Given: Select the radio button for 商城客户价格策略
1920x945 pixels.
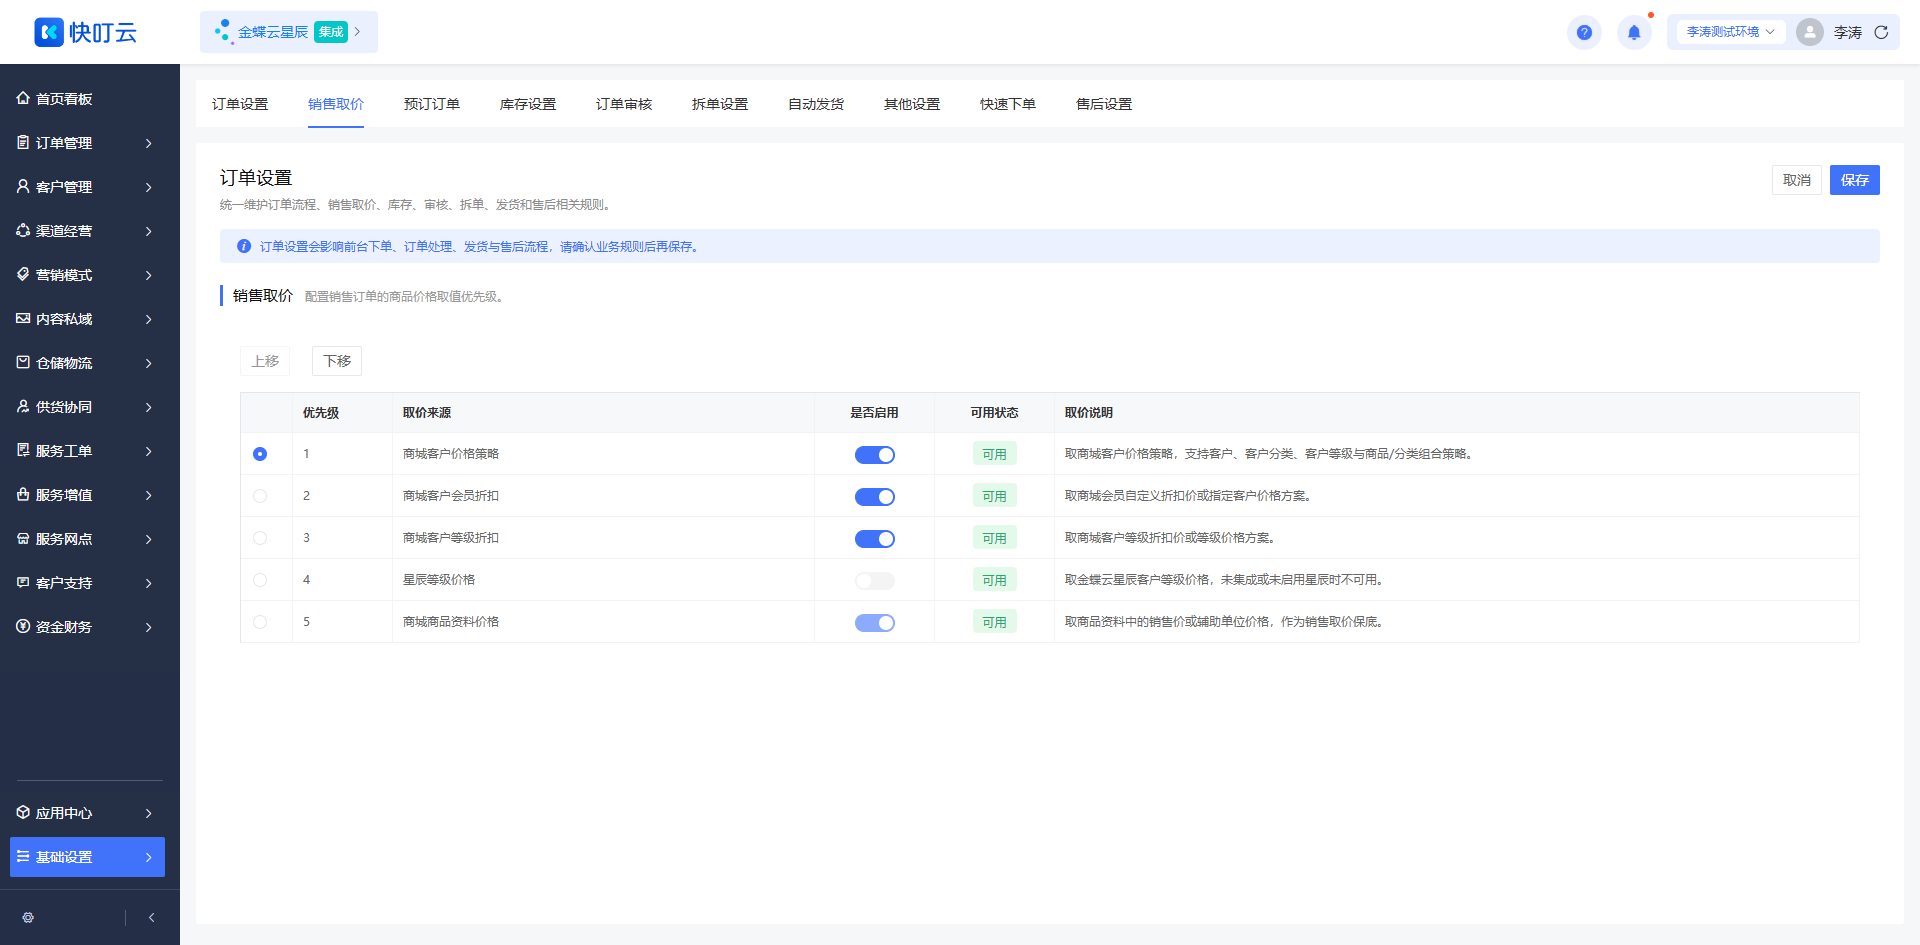Looking at the screenshot, I should (x=260, y=454).
